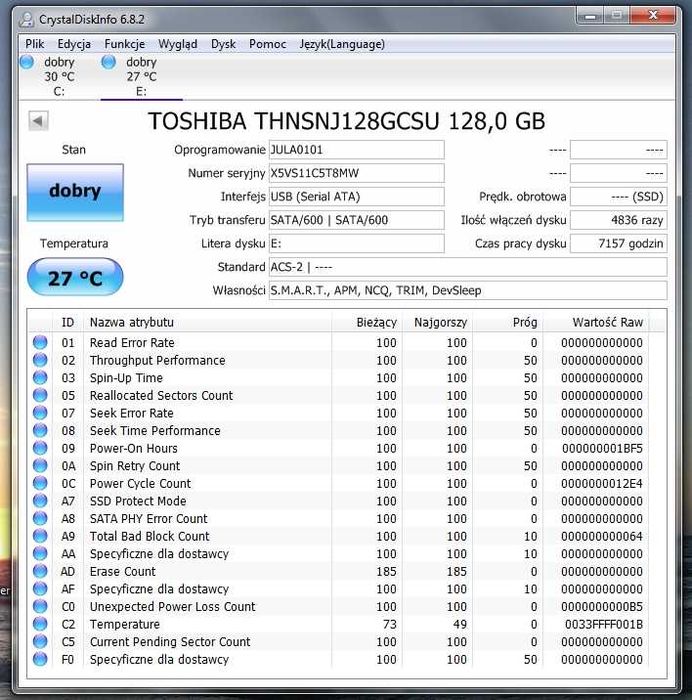692x700 pixels.
Task: Click the CrystalDiskInfo title bar app icon
Action: click(27, 19)
